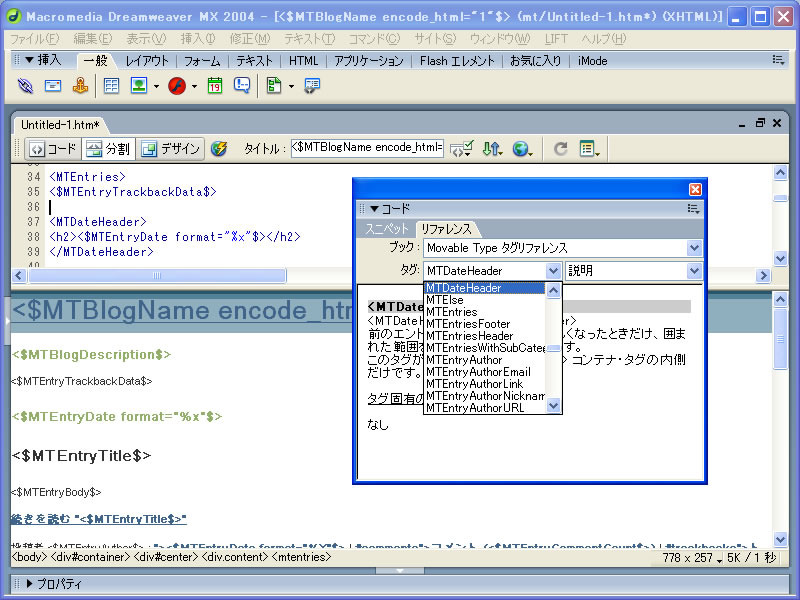Open the Tag Chooser icon
This screenshot has width=800, height=600.
(312, 86)
